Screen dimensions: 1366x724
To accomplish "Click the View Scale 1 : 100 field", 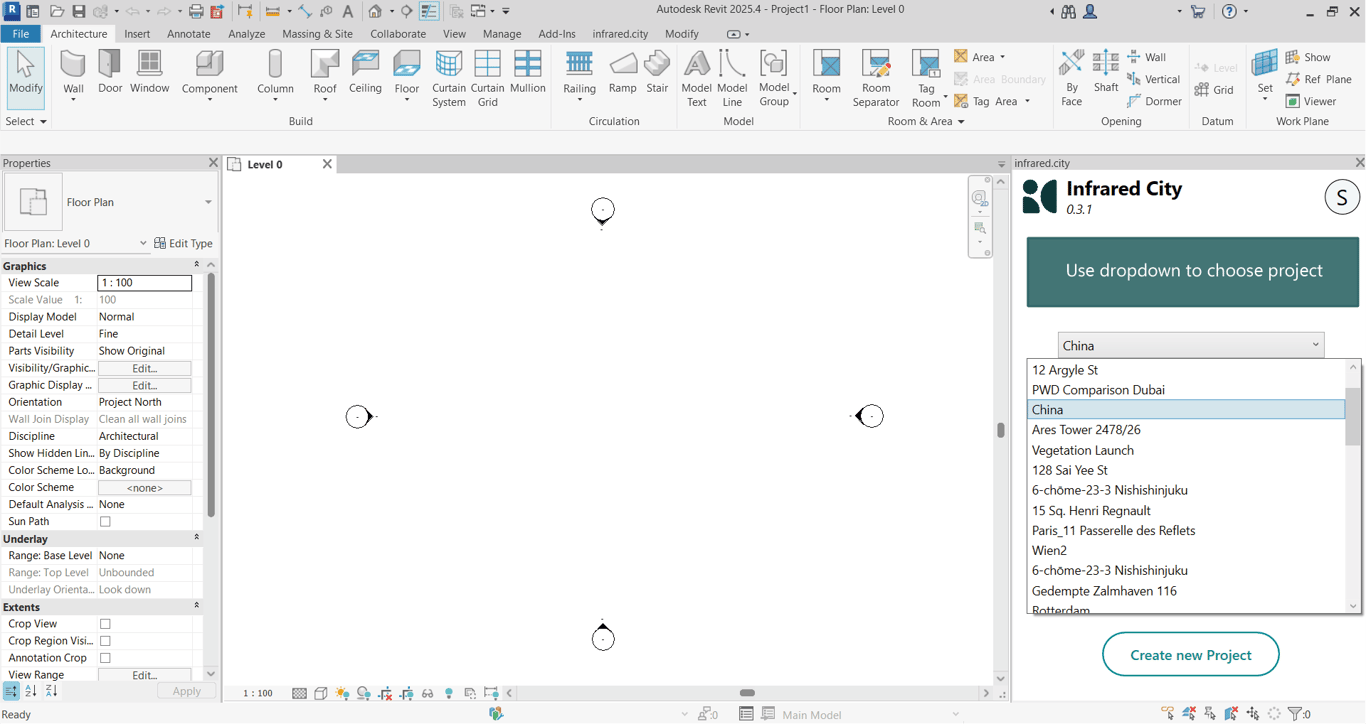I will (145, 283).
